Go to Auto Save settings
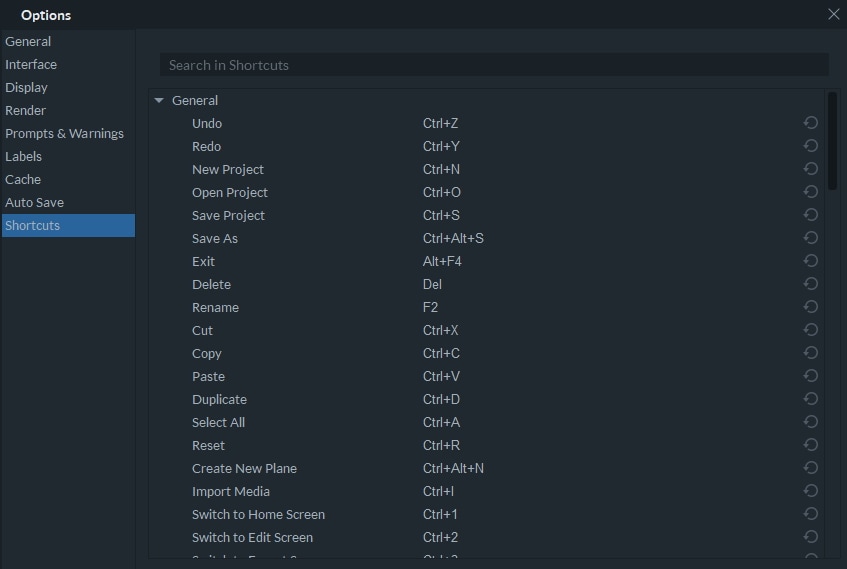 (34, 202)
